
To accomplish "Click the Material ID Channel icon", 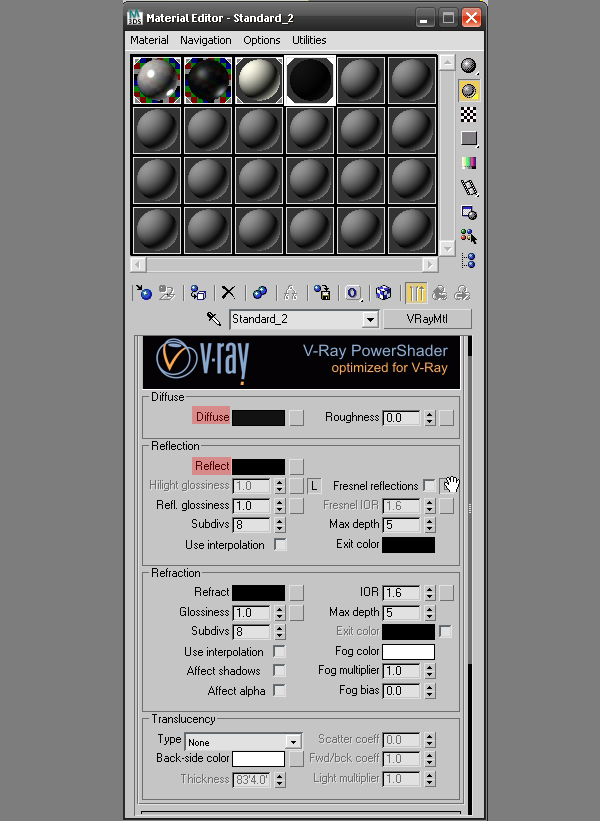I will (353, 293).
